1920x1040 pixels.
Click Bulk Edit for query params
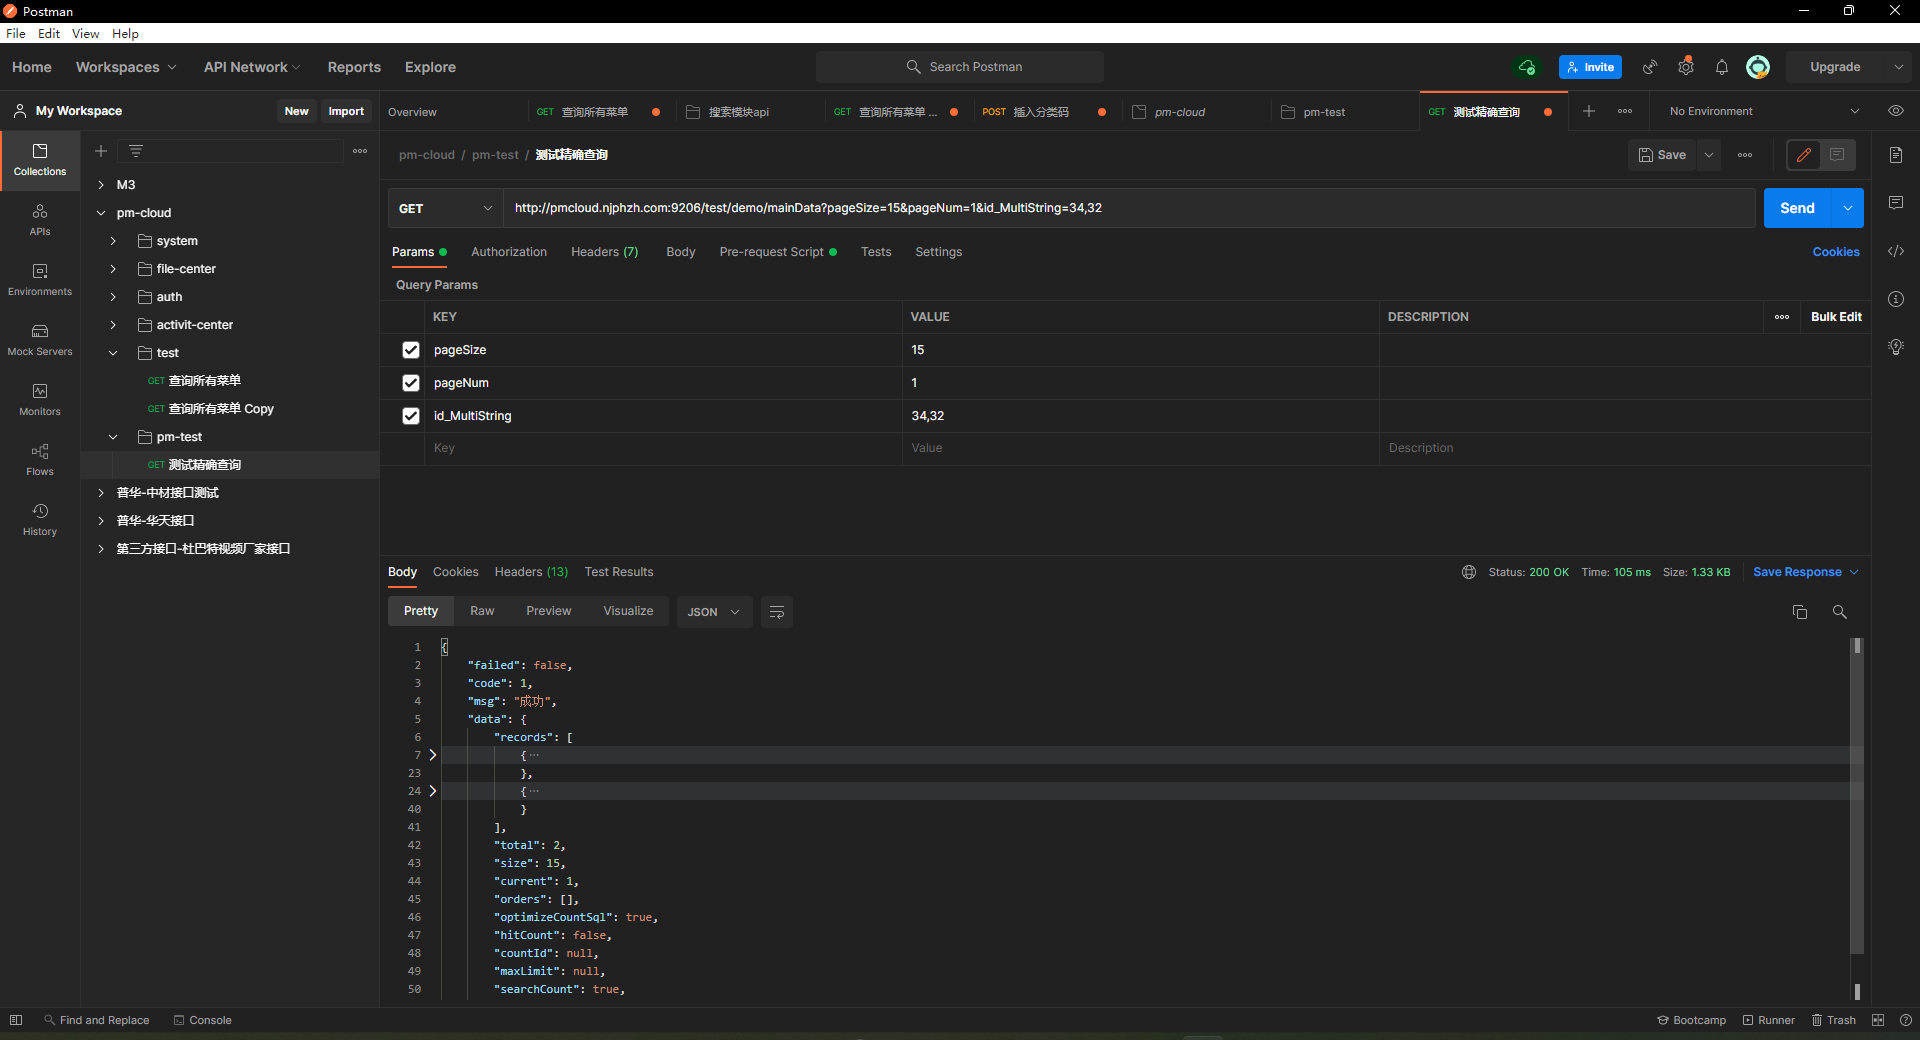tap(1836, 317)
